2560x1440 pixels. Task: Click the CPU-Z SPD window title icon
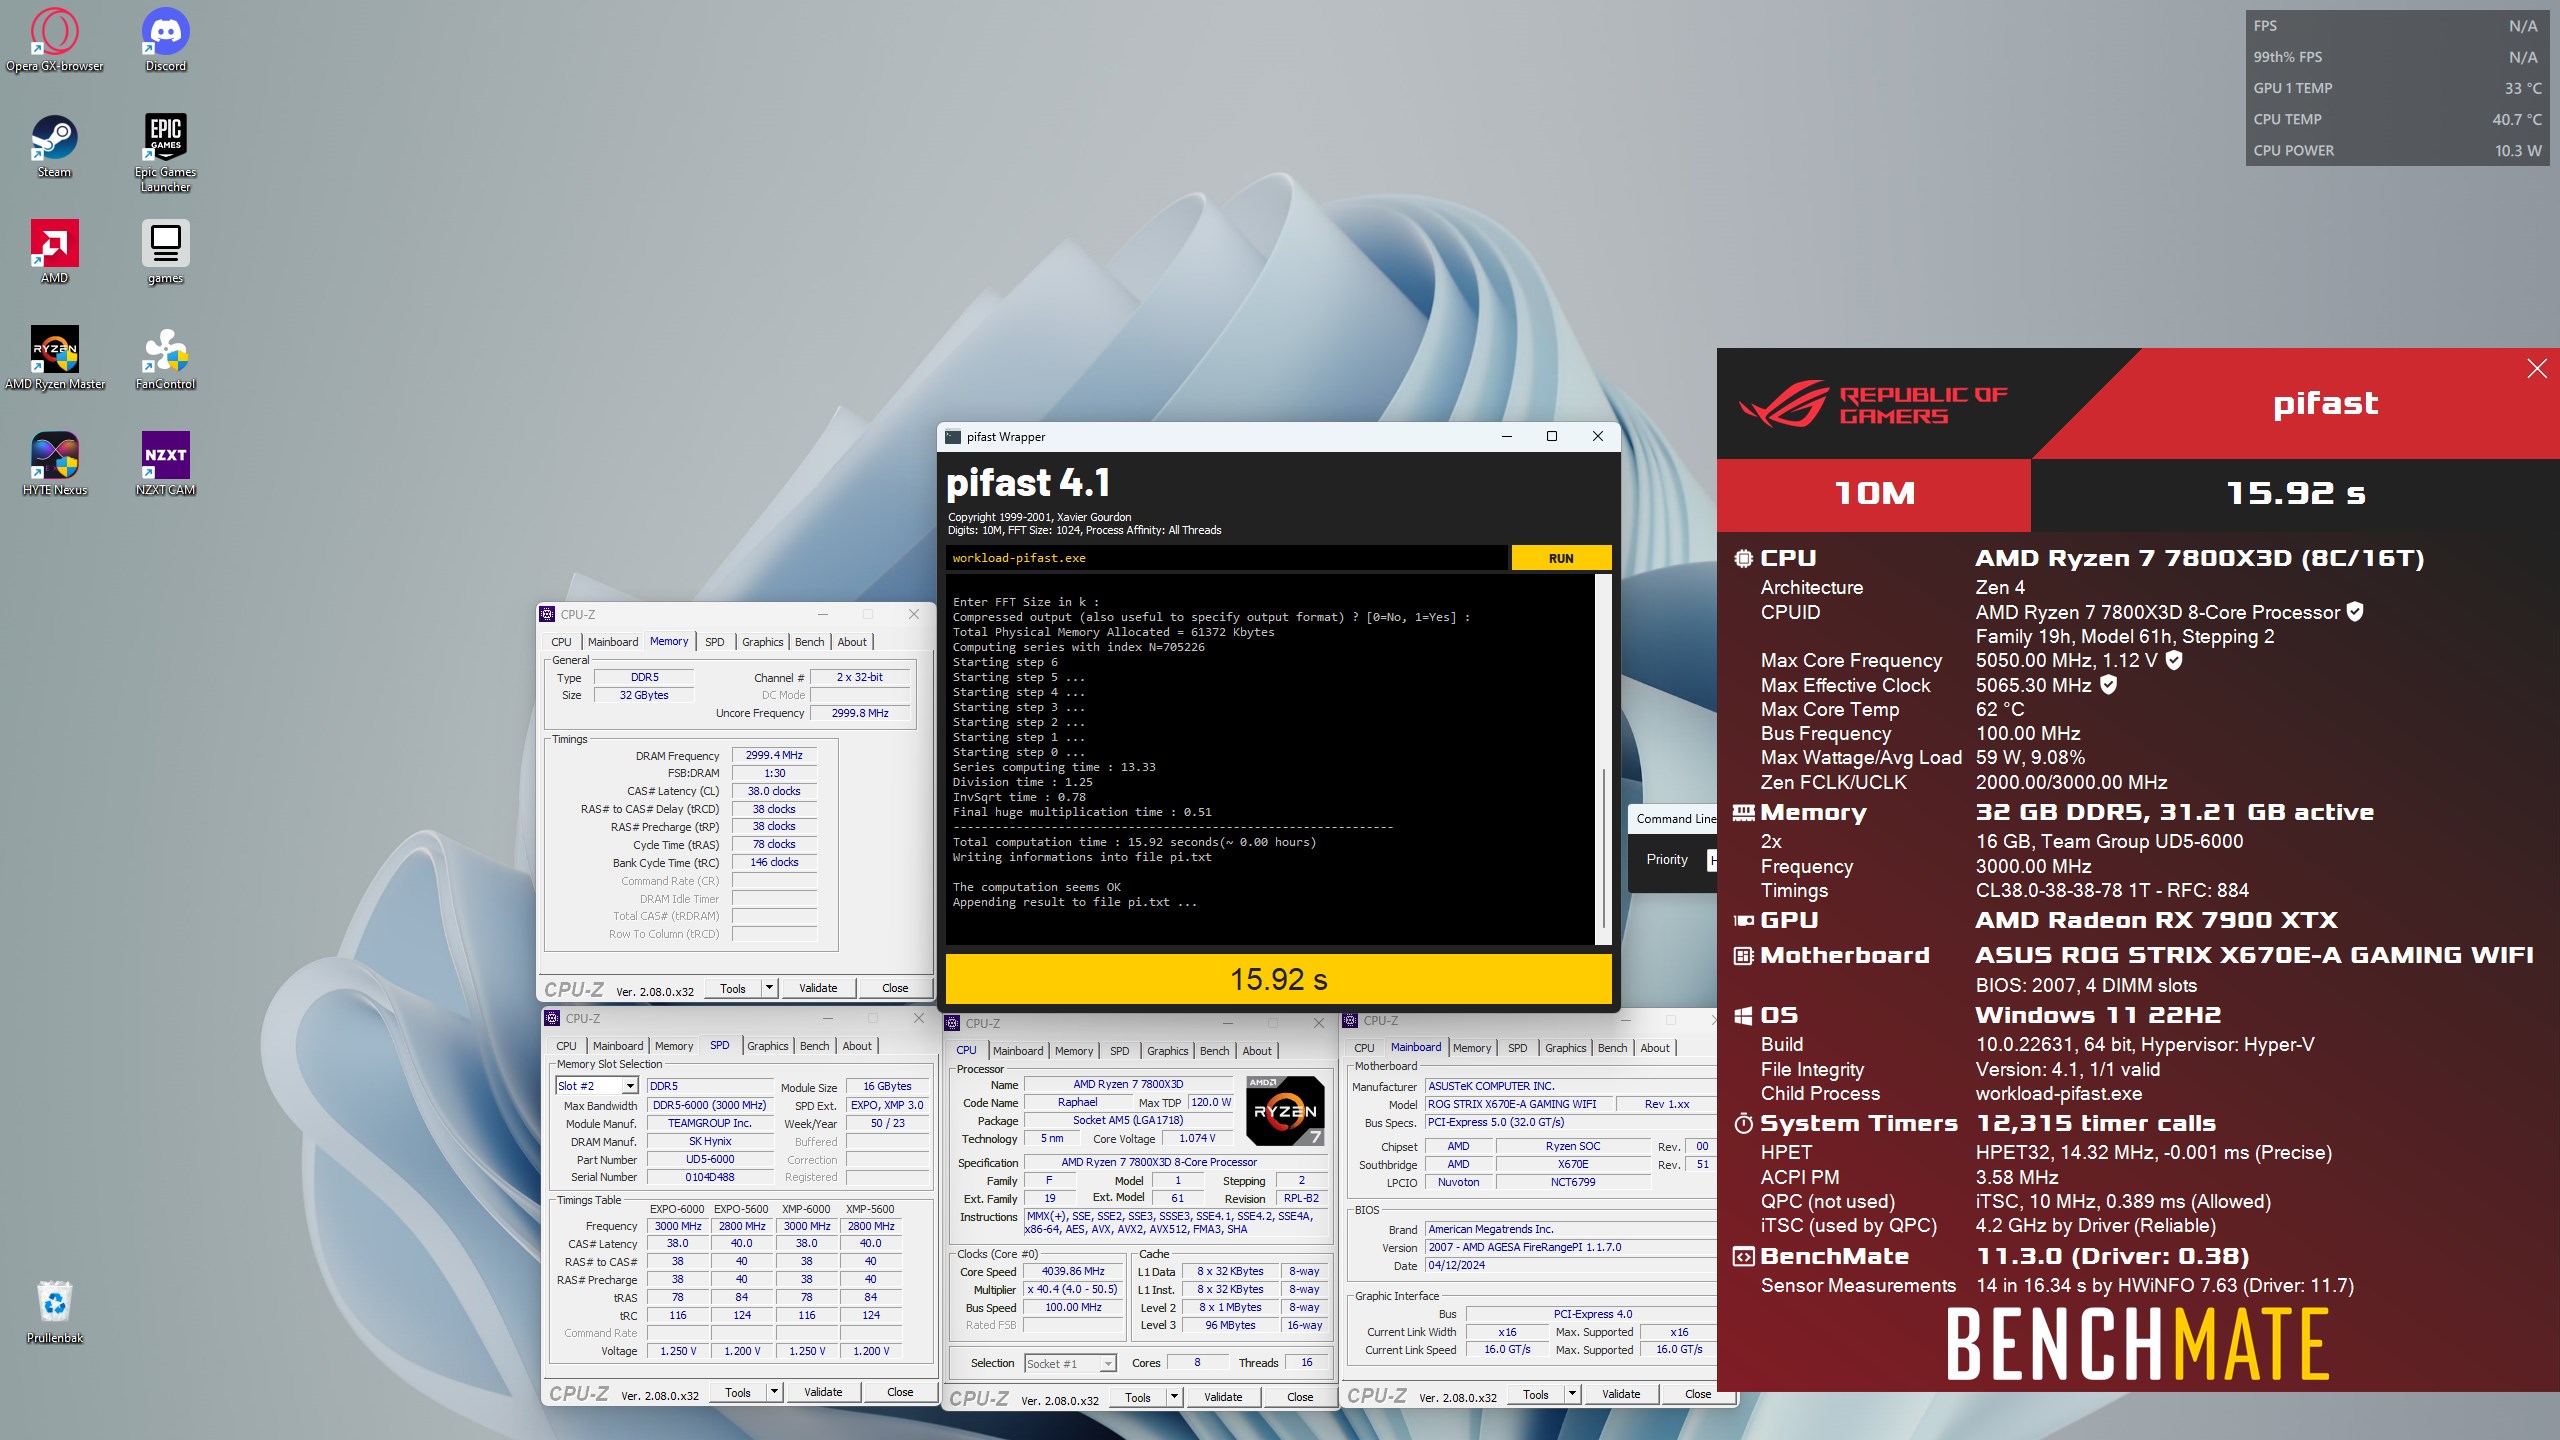click(x=552, y=1018)
